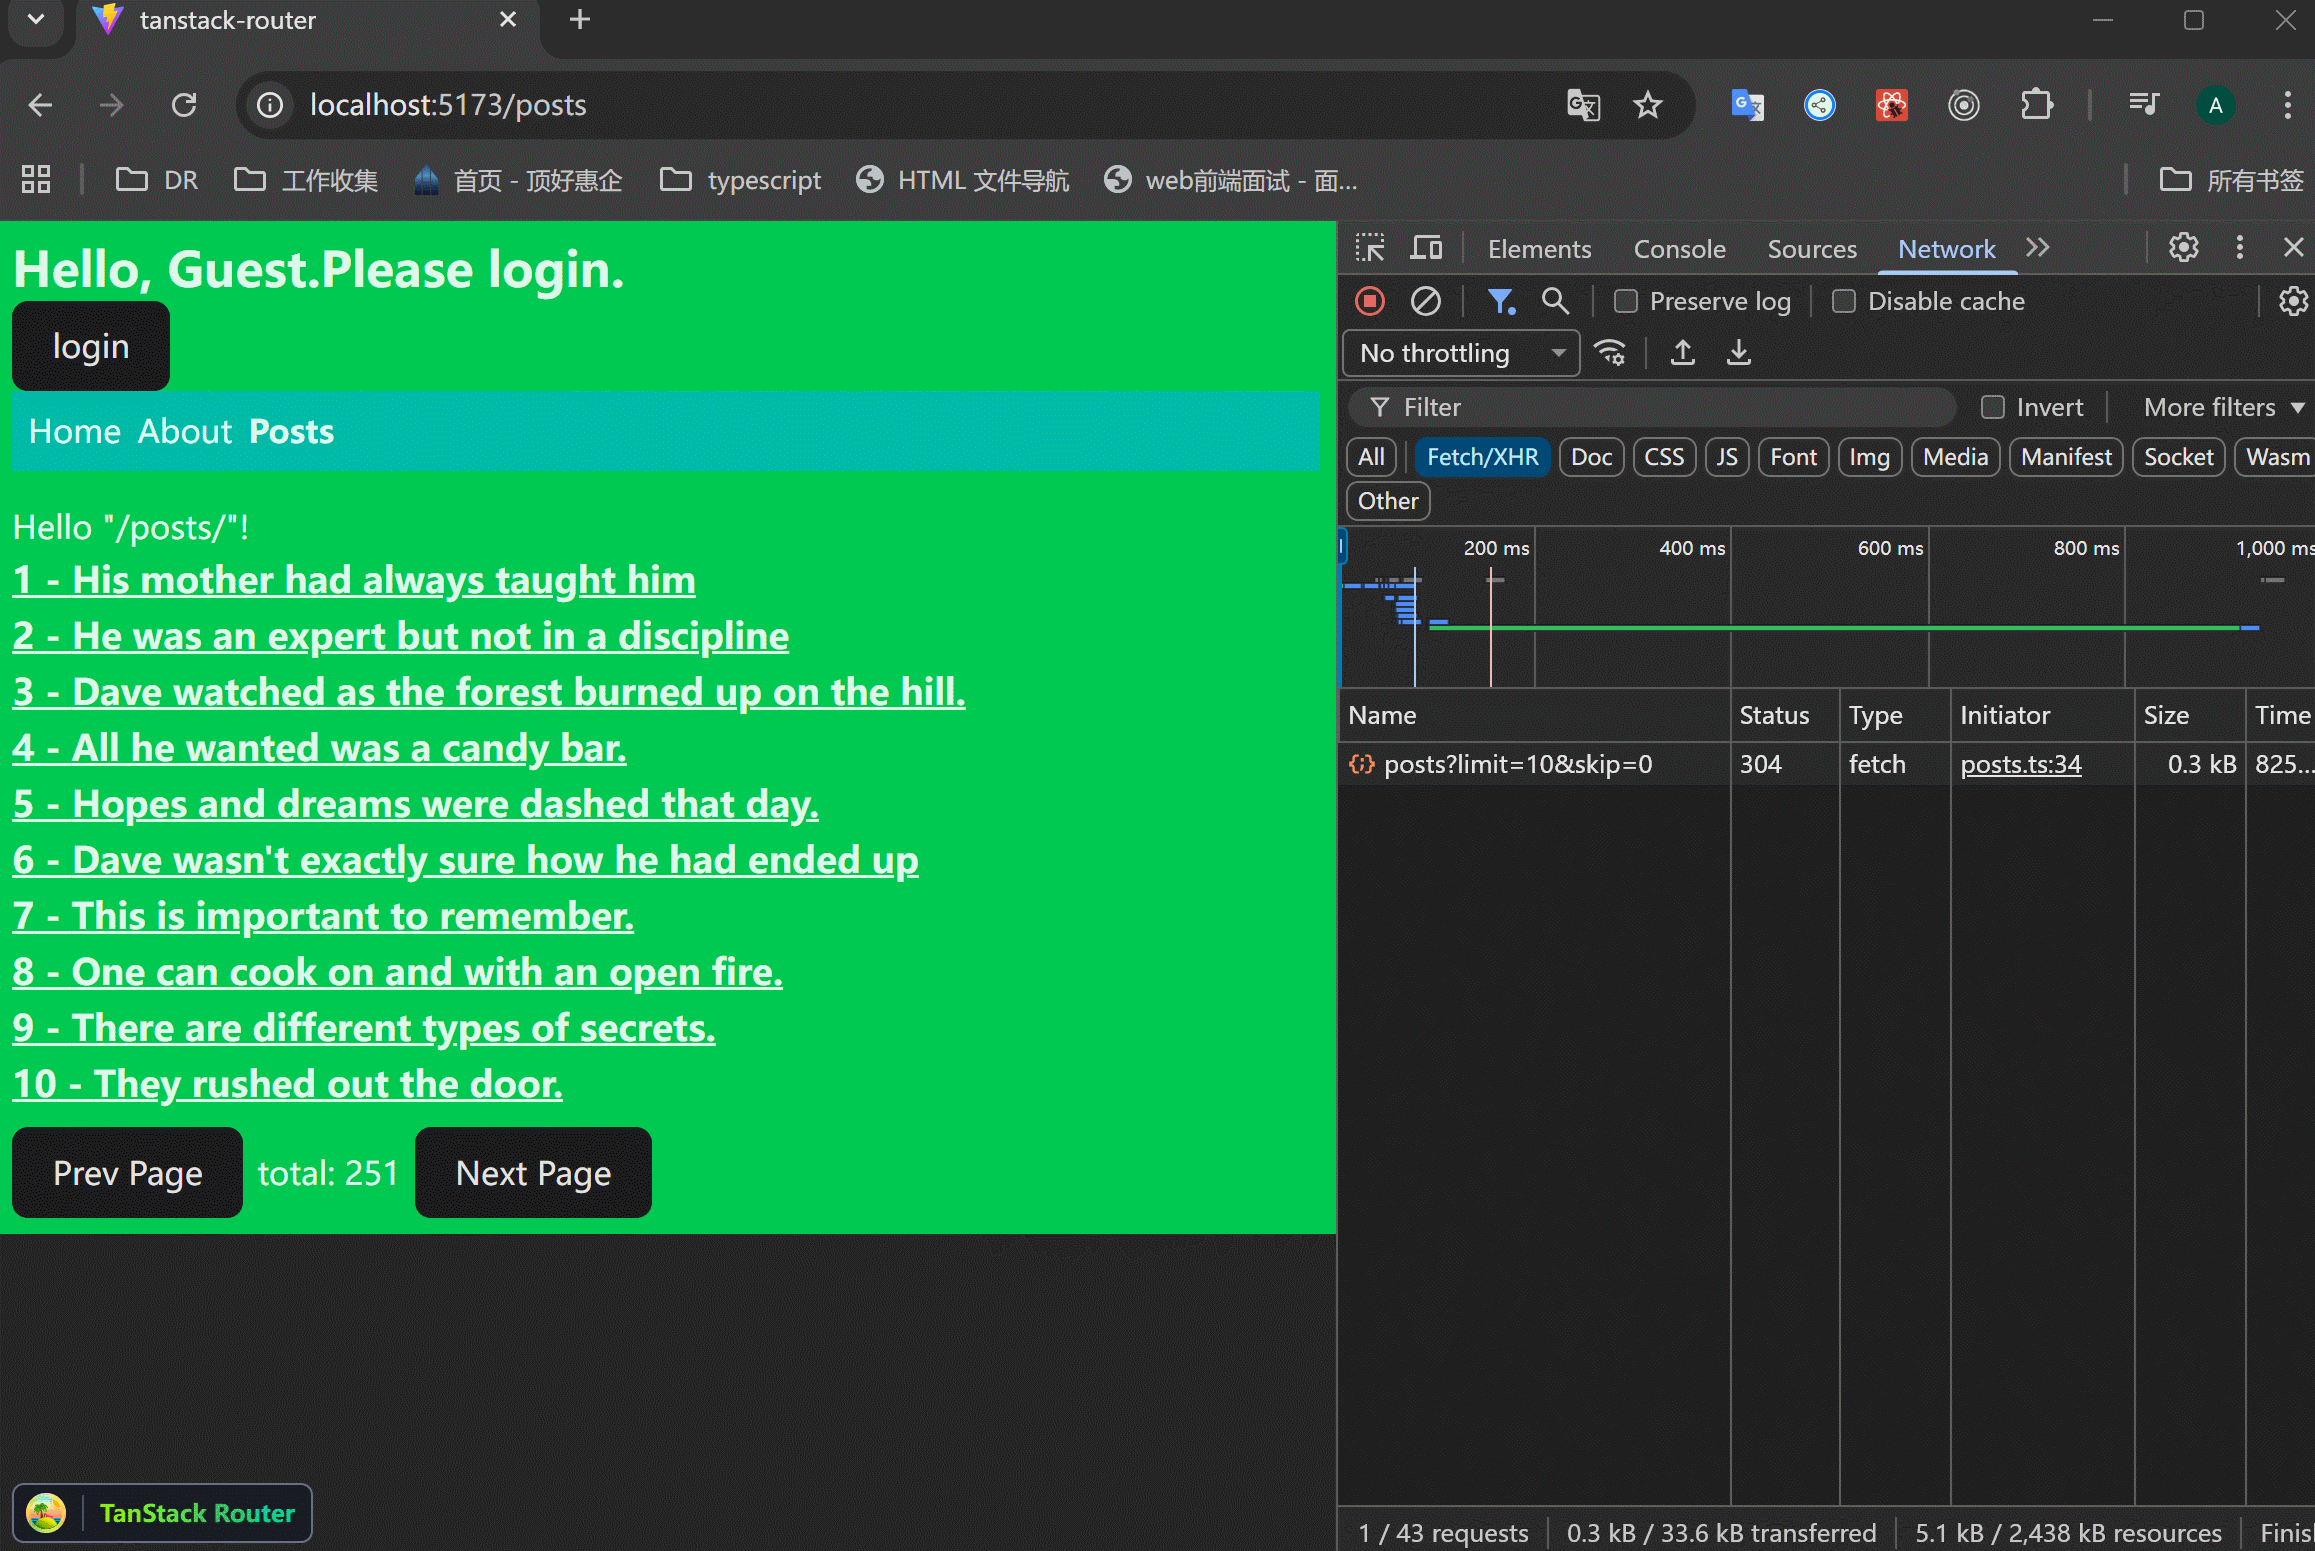Open the inspect element picker
Image resolution: width=2315 pixels, height=1551 pixels.
[x=1370, y=248]
